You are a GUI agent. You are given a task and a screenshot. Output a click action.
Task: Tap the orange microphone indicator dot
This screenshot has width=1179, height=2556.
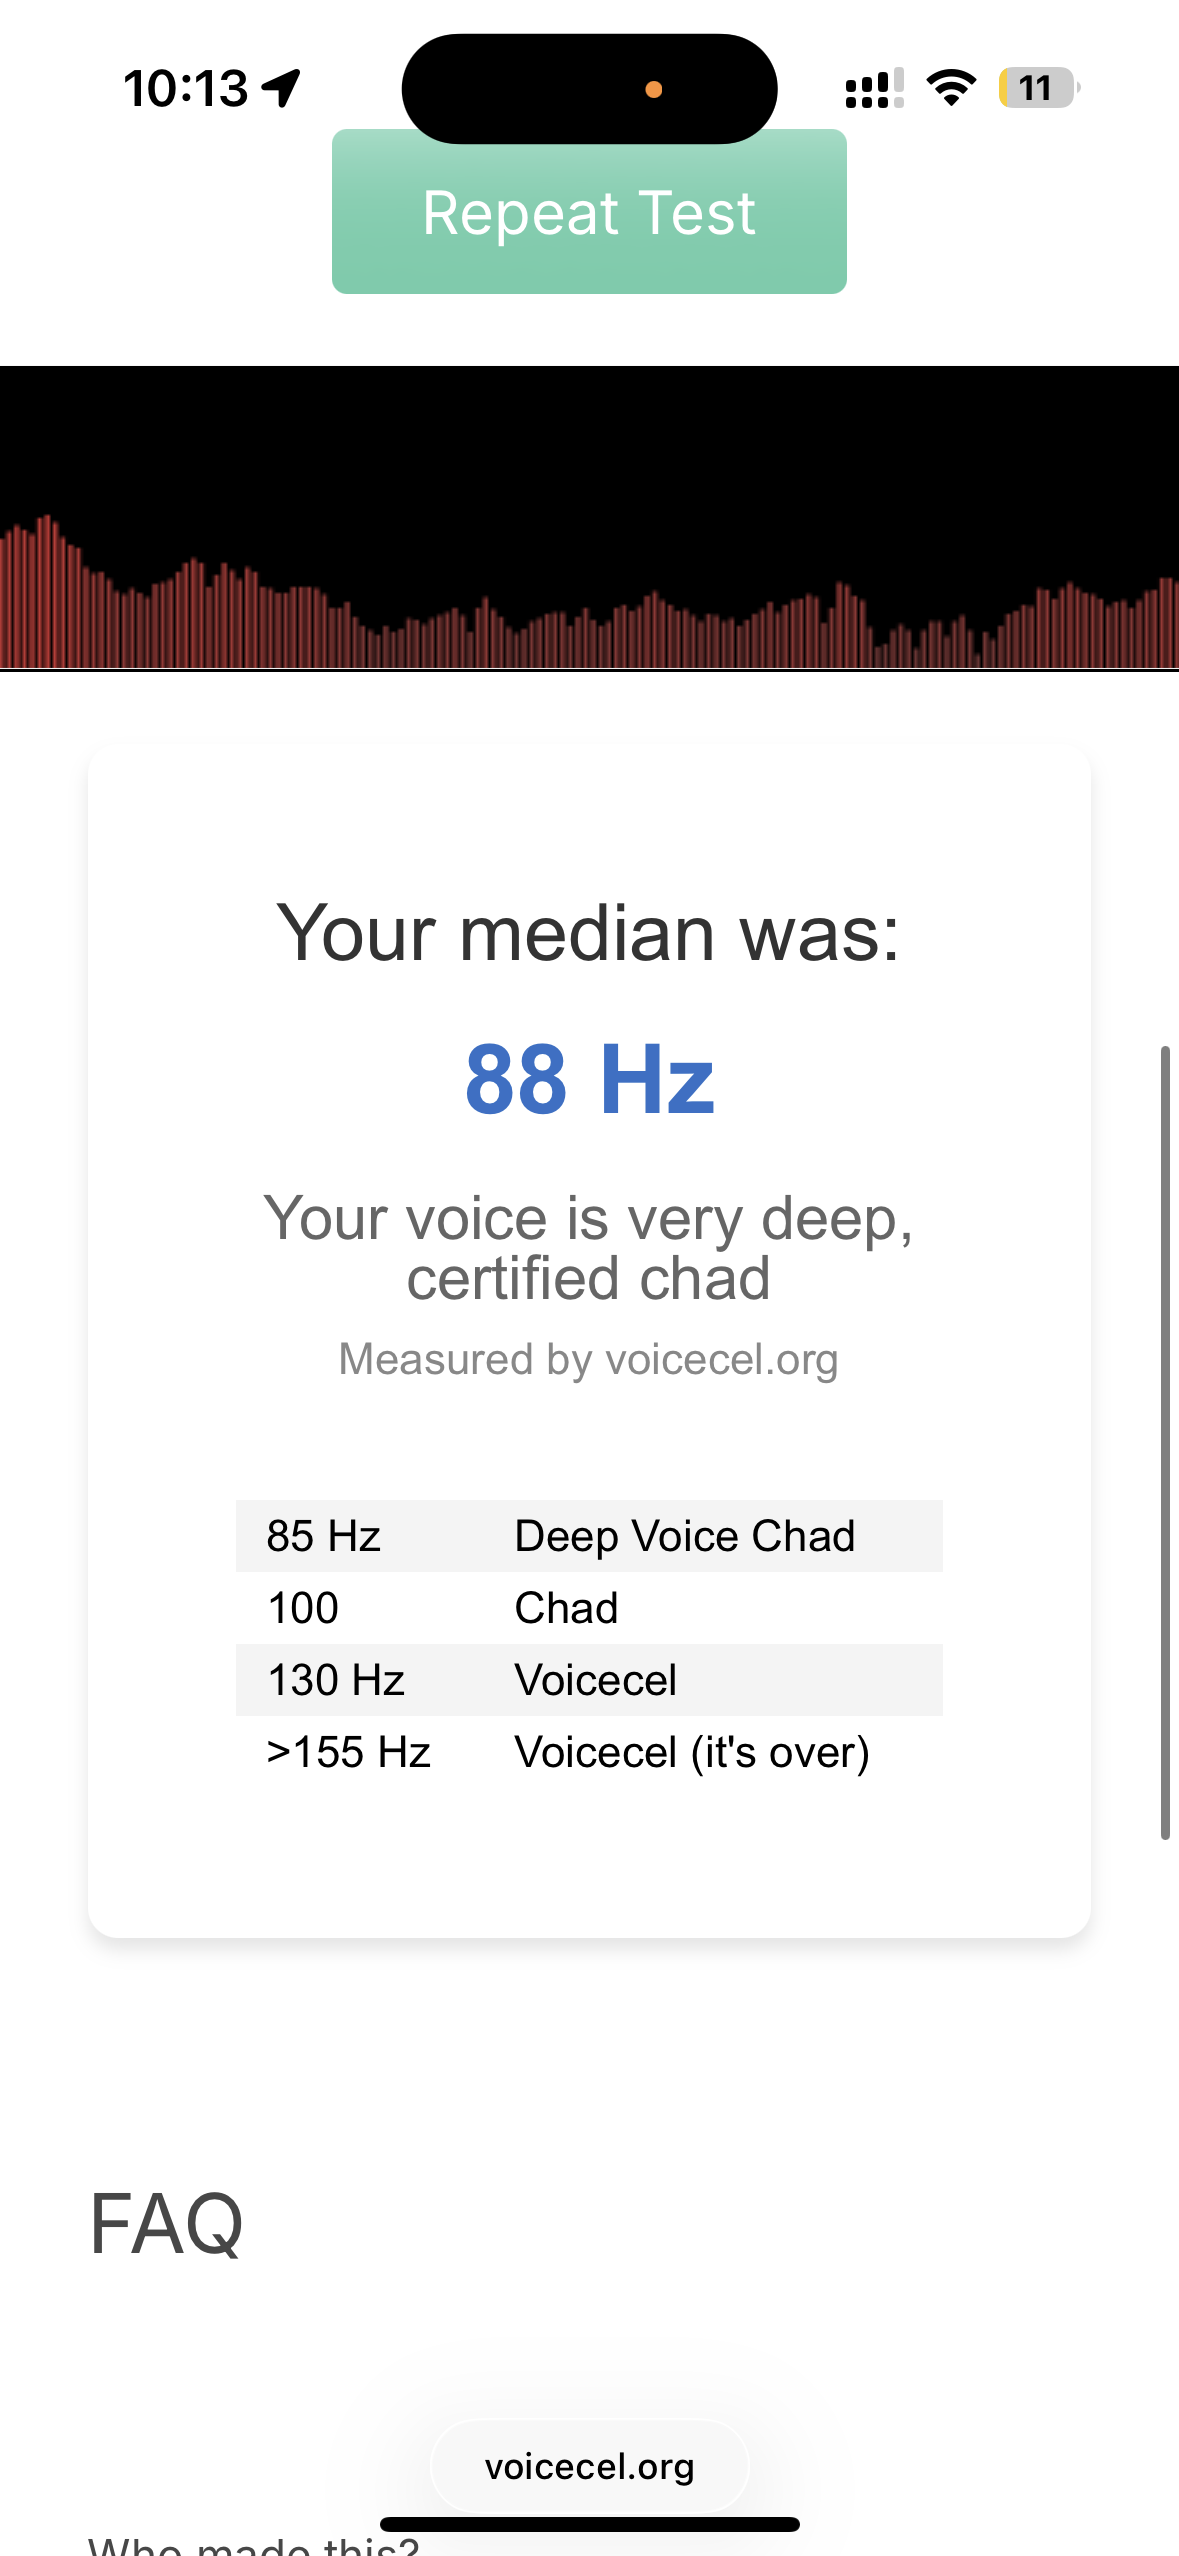(654, 90)
